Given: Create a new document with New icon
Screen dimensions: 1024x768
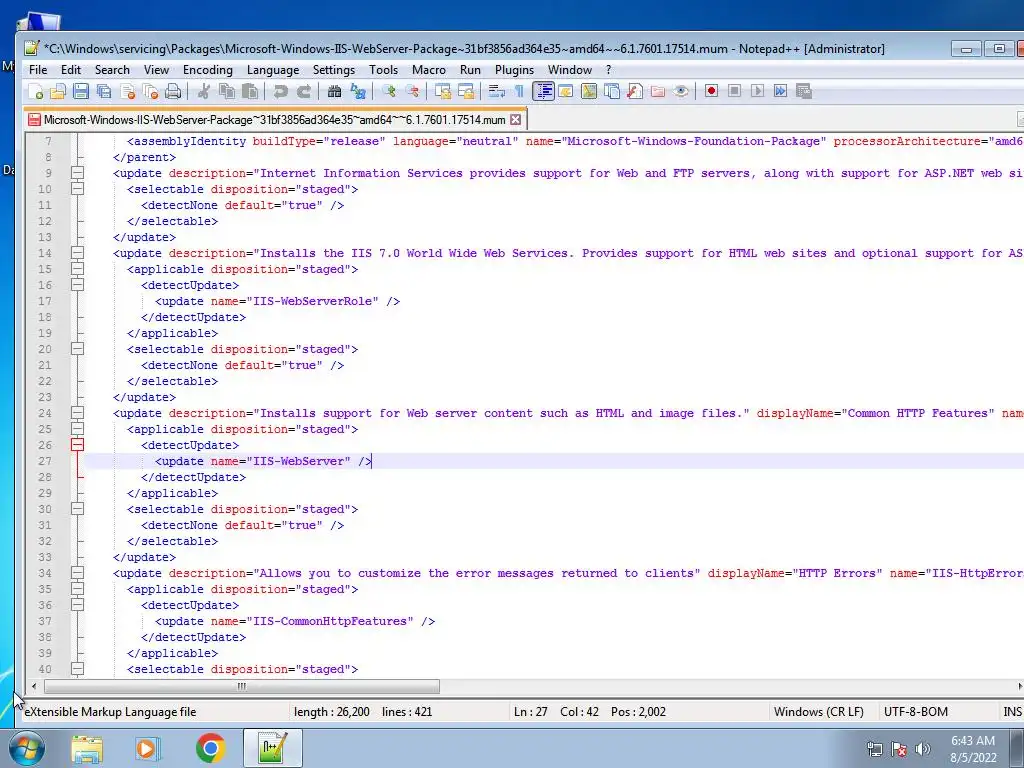Looking at the screenshot, I should click(35, 91).
